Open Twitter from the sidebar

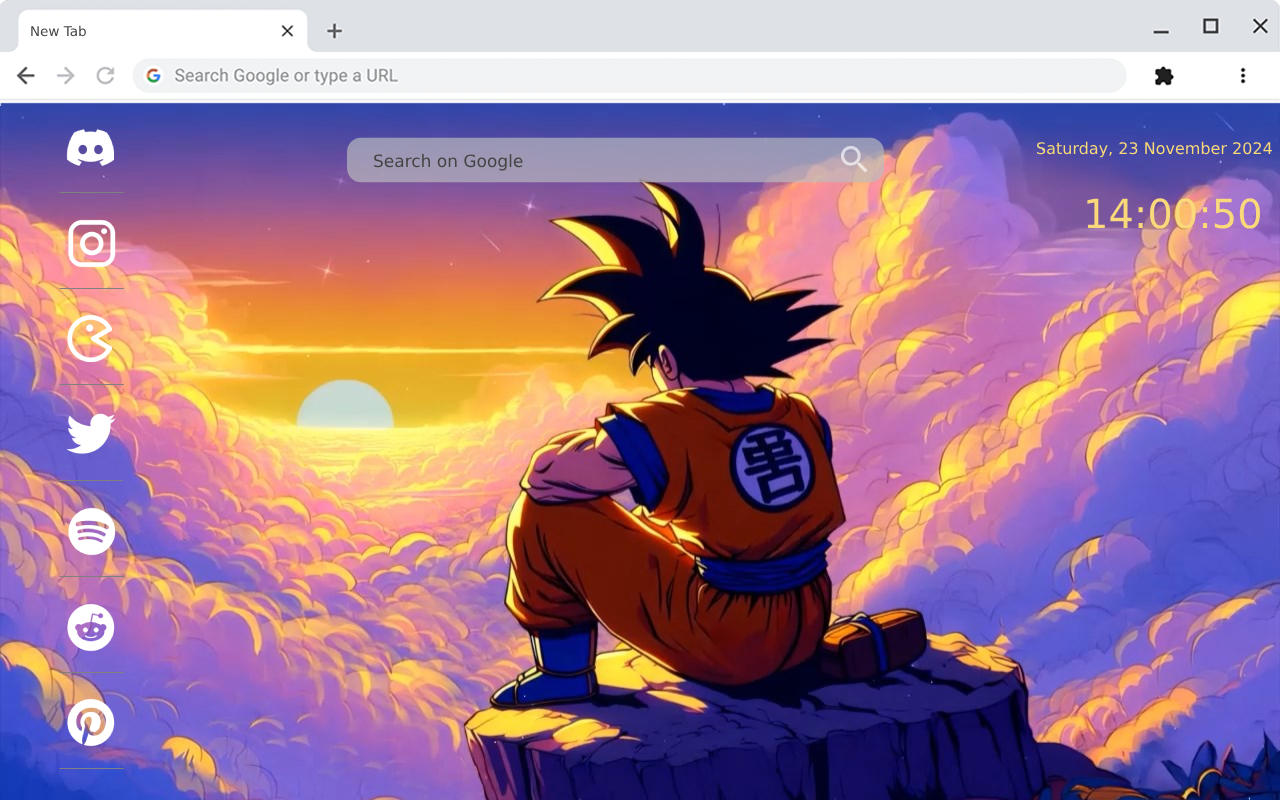pos(91,432)
